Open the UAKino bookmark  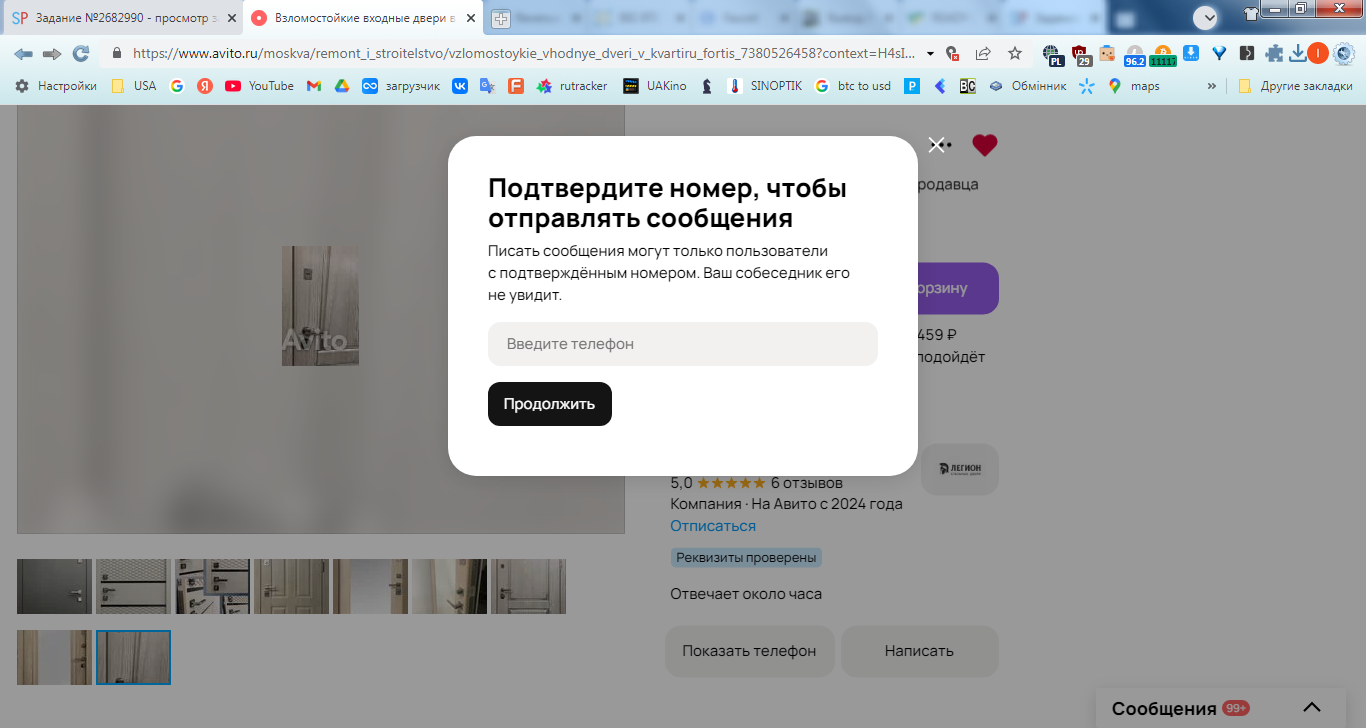[x=655, y=86]
